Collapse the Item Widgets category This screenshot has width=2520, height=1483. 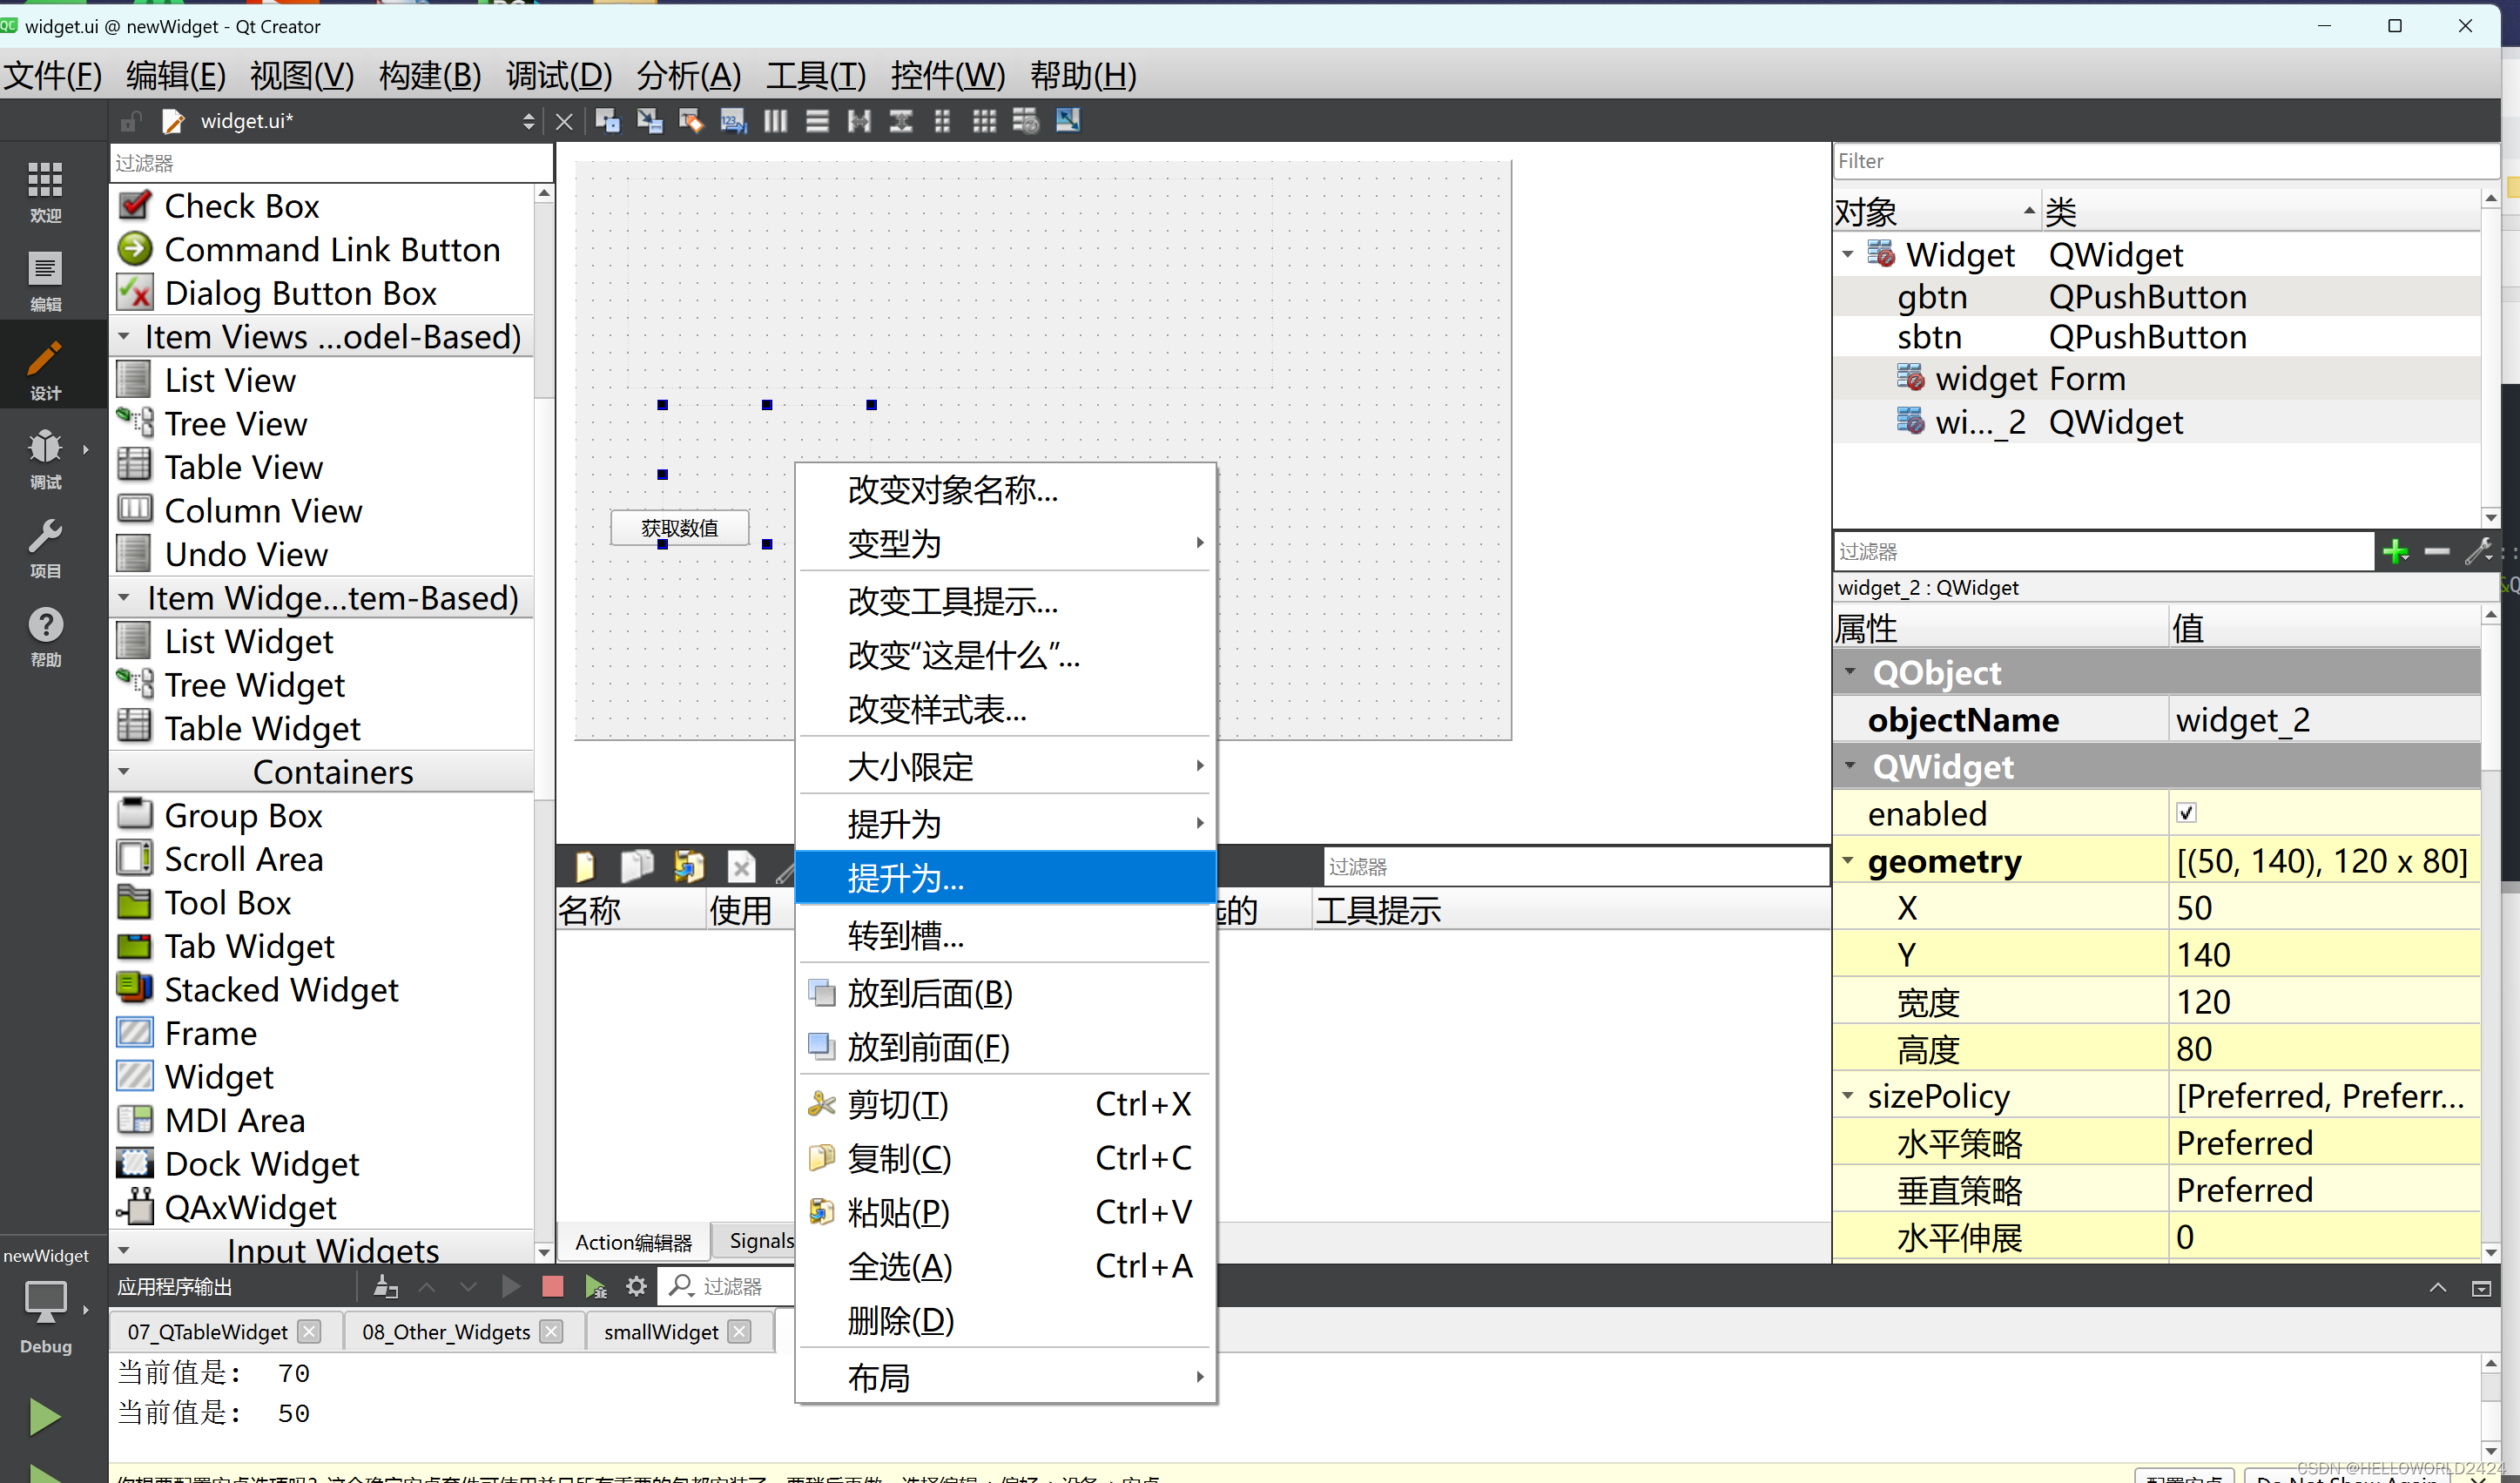tap(123, 597)
